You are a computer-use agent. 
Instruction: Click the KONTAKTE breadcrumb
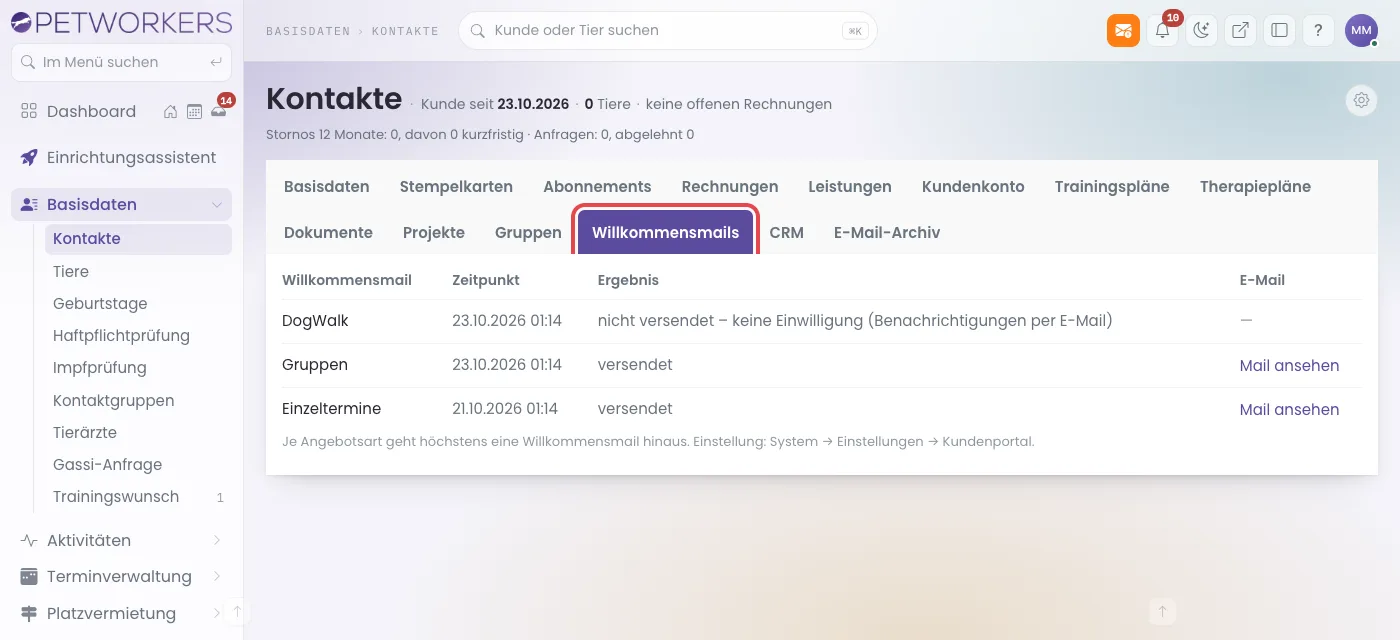coord(405,31)
